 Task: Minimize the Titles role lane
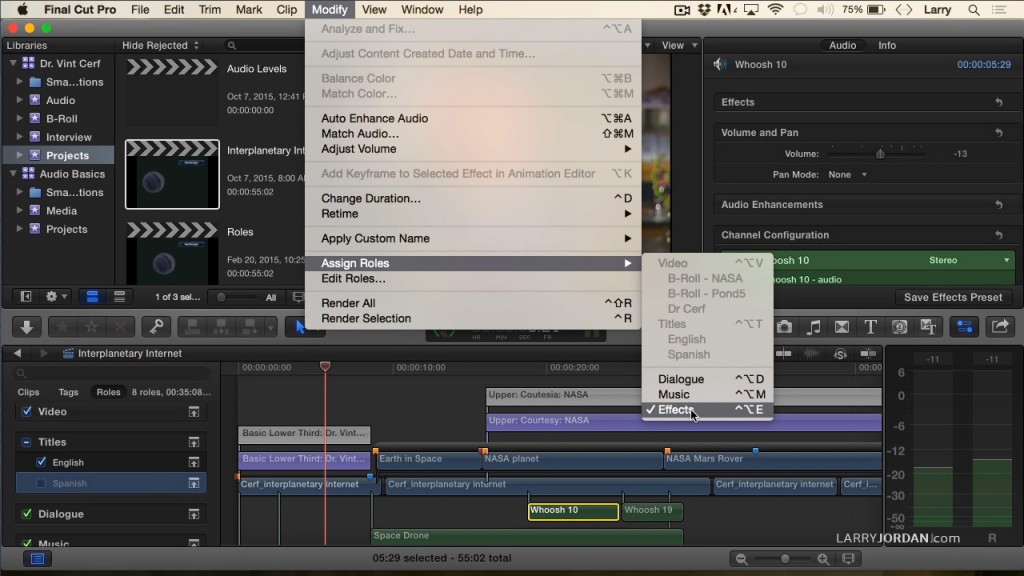tap(194, 442)
